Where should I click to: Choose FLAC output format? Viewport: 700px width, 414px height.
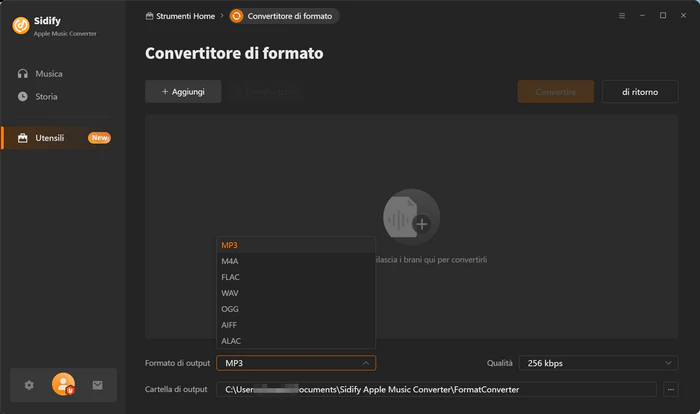(x=296, y=277)
